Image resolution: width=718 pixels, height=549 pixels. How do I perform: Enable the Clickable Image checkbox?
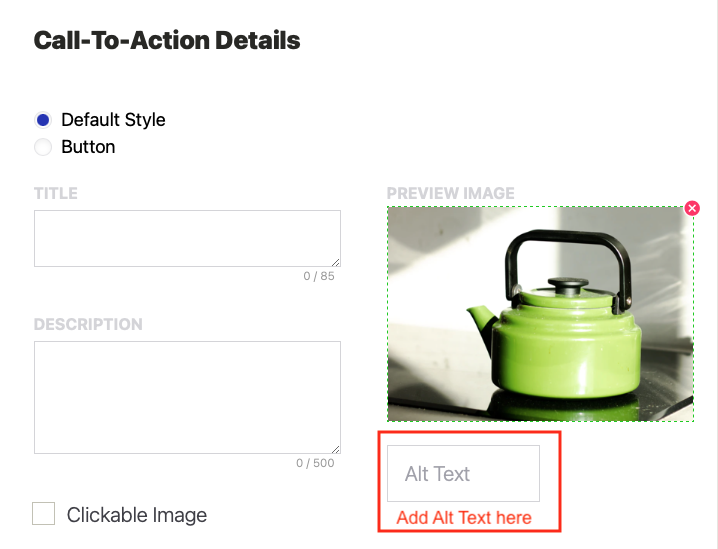(44, 514)
